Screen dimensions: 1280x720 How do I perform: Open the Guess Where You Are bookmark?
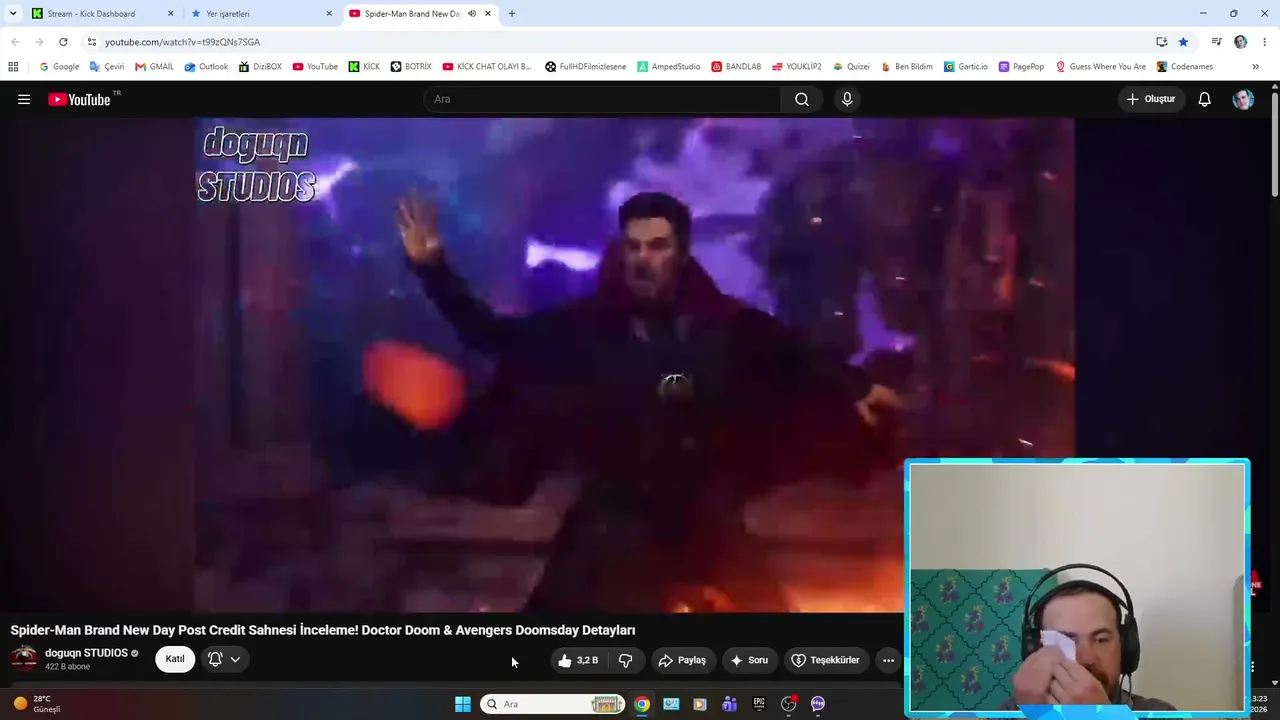coord(1101,67)
